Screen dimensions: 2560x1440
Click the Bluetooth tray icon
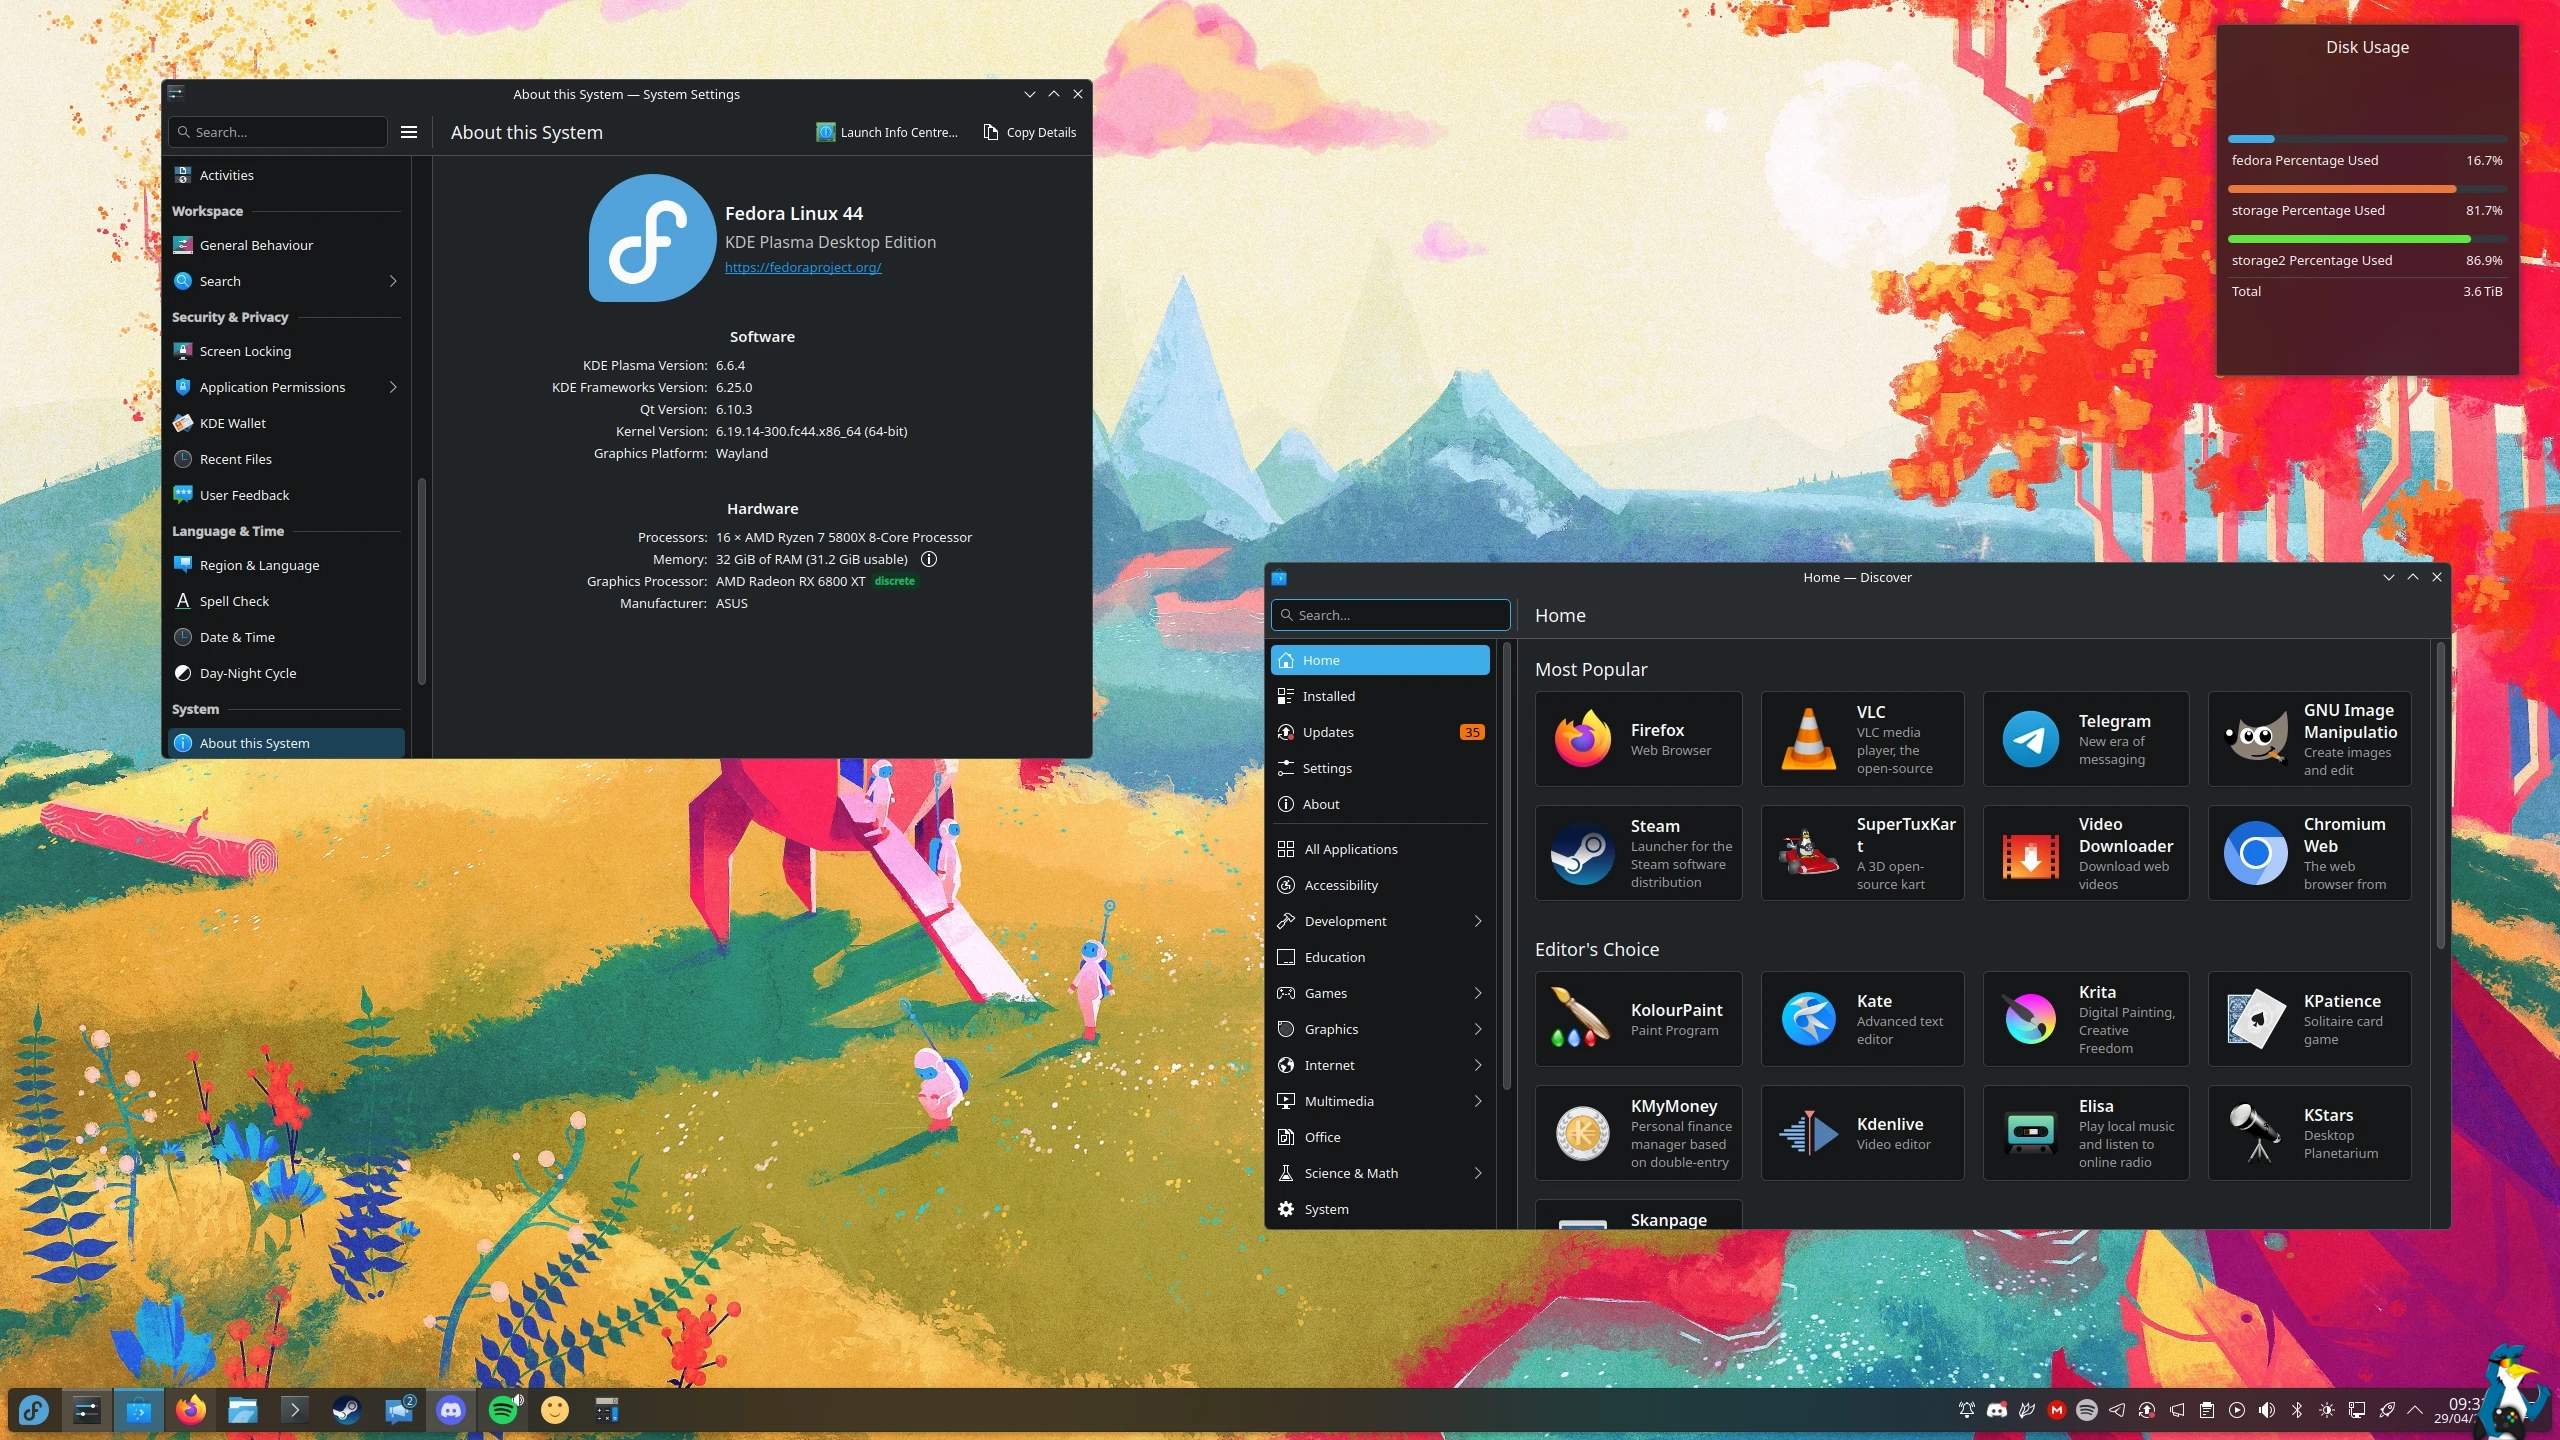point(2297,1410)
